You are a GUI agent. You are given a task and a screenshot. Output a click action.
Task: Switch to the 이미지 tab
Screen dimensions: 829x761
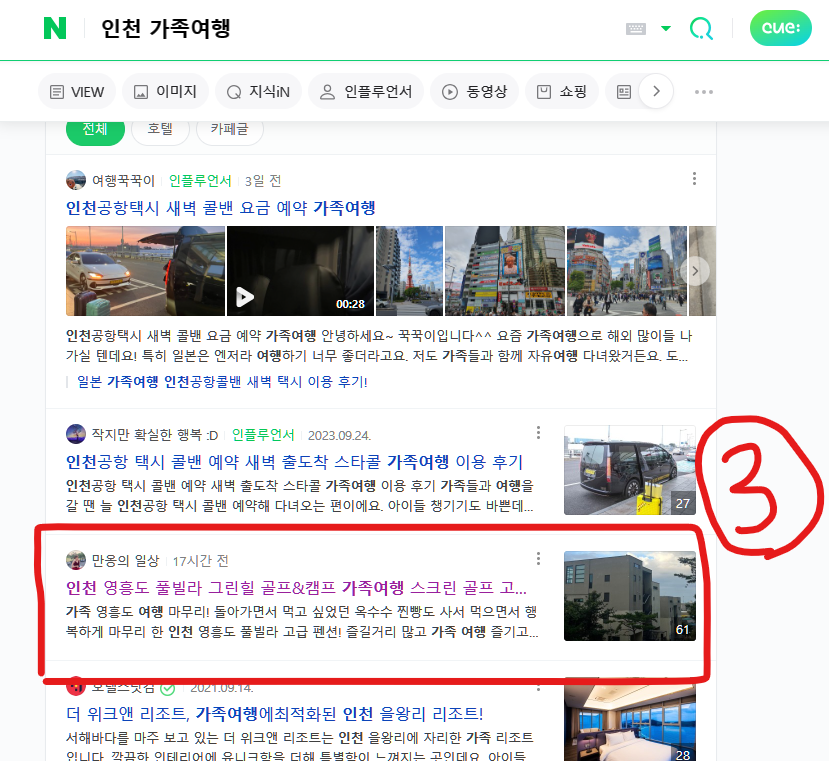[165, 92]
